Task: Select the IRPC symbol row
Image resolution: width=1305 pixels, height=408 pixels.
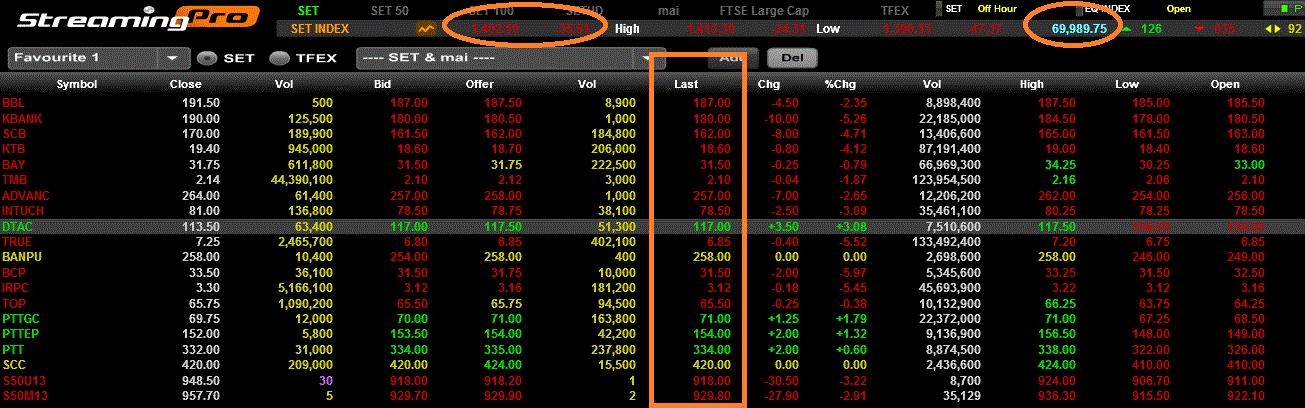Action: pyautogui.click(x=652, y=287)
